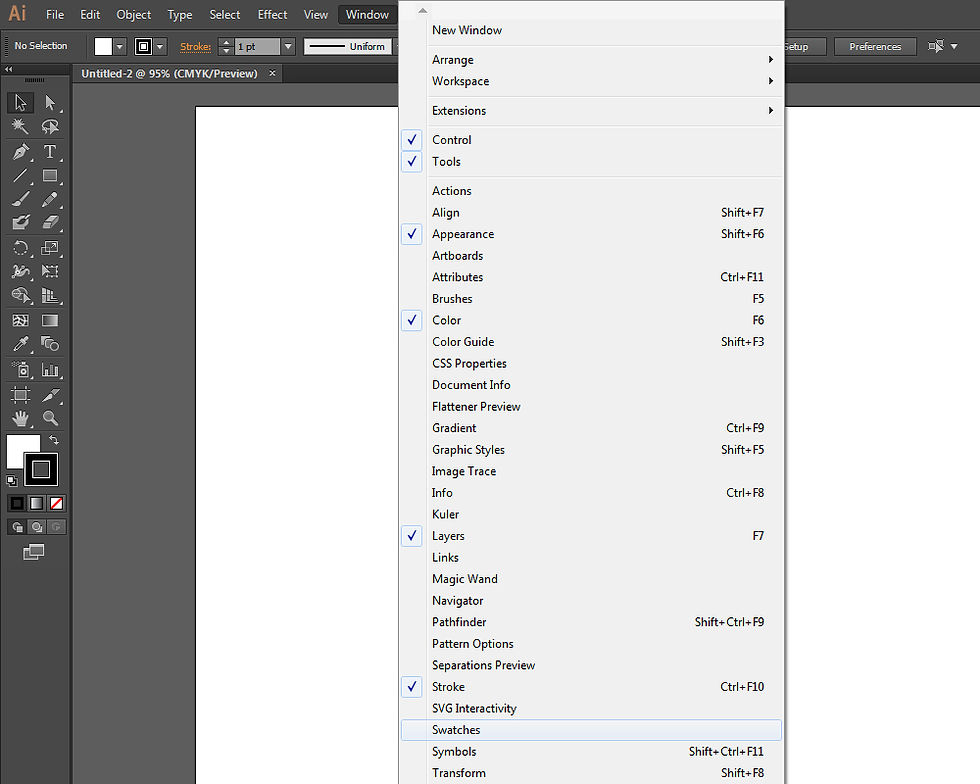Select the Symbol Sprayer tool
The image size is (980, 784).
tap(20, 370)
